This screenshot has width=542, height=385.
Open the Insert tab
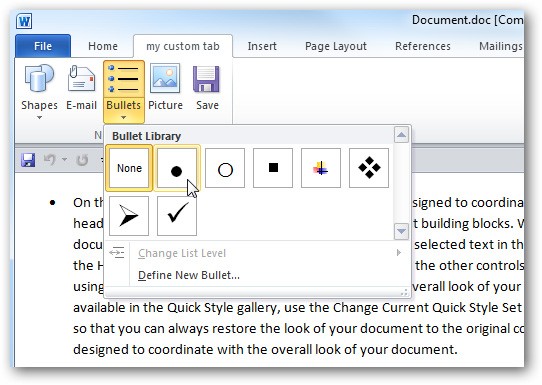tap(262, 46)
